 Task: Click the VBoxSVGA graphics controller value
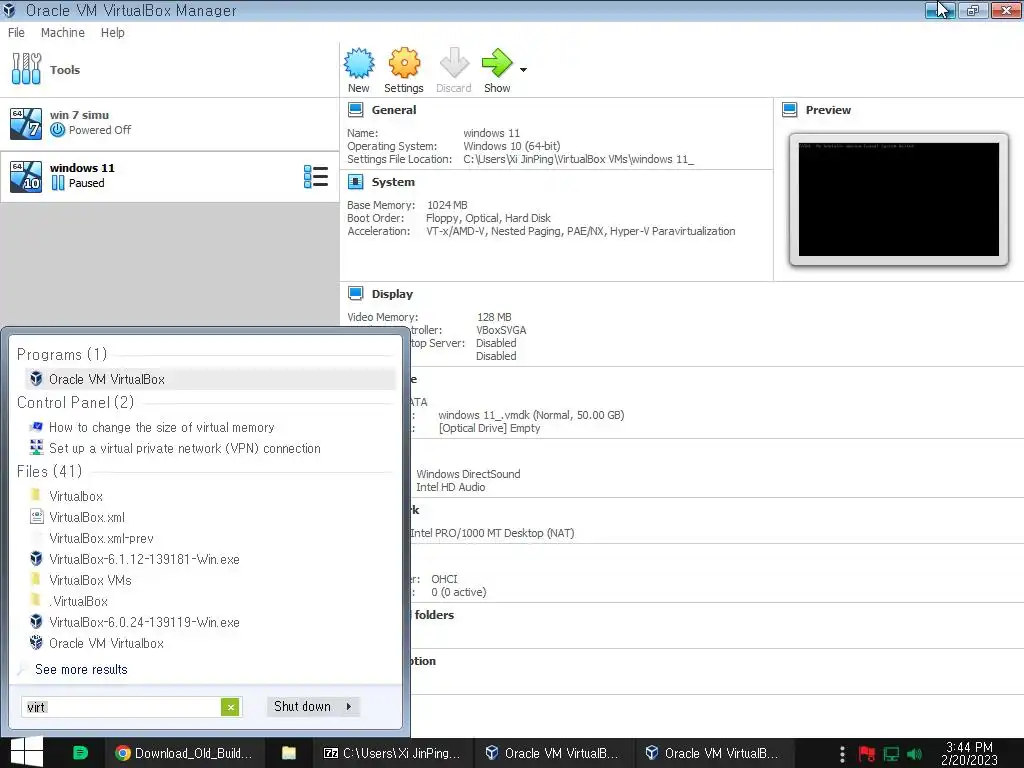(x=501, y=330)
